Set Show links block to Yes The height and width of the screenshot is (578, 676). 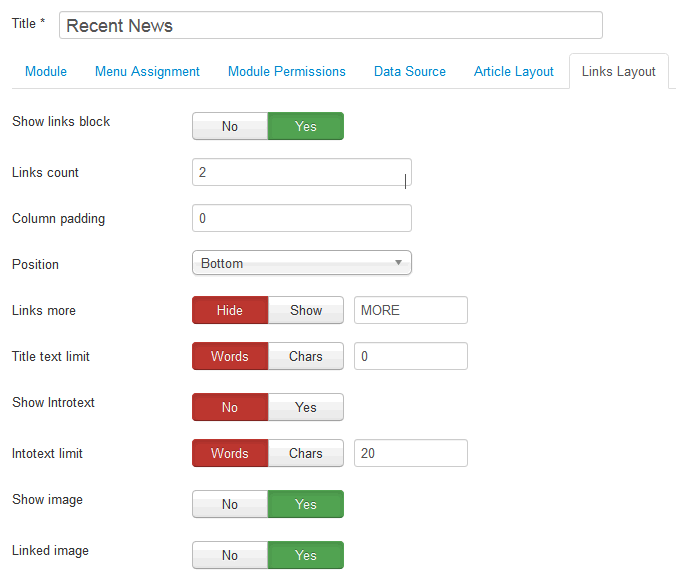click(306, 126)
